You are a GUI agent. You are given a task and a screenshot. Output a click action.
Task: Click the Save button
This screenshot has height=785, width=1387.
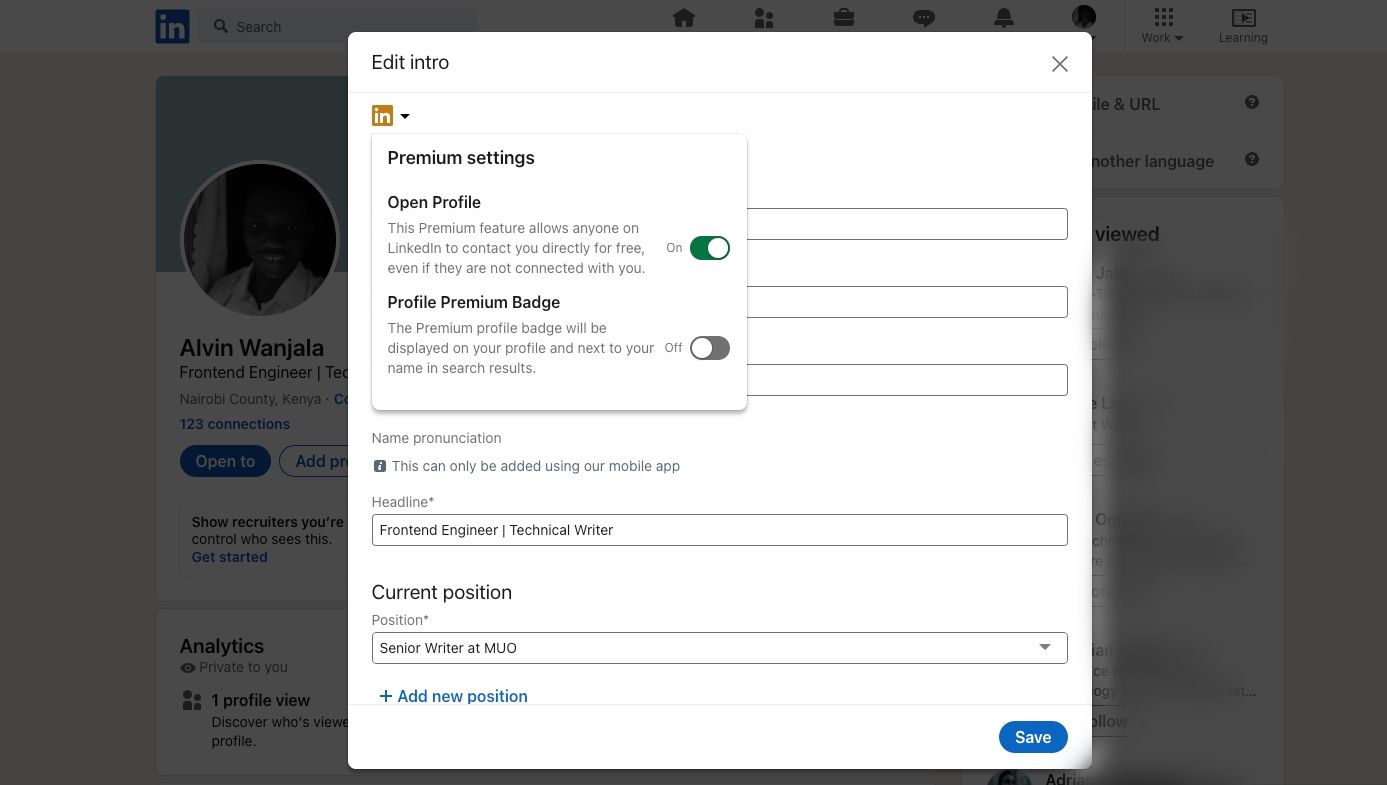pyautogui.click(x=1032, y=737)
